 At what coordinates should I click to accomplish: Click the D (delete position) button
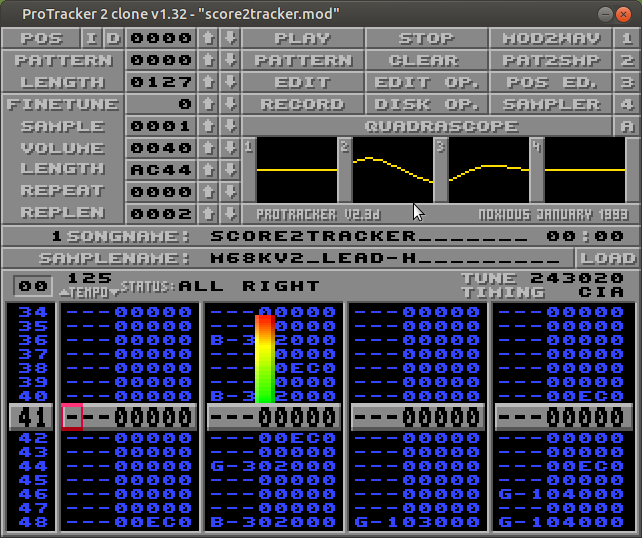[113, 38]
